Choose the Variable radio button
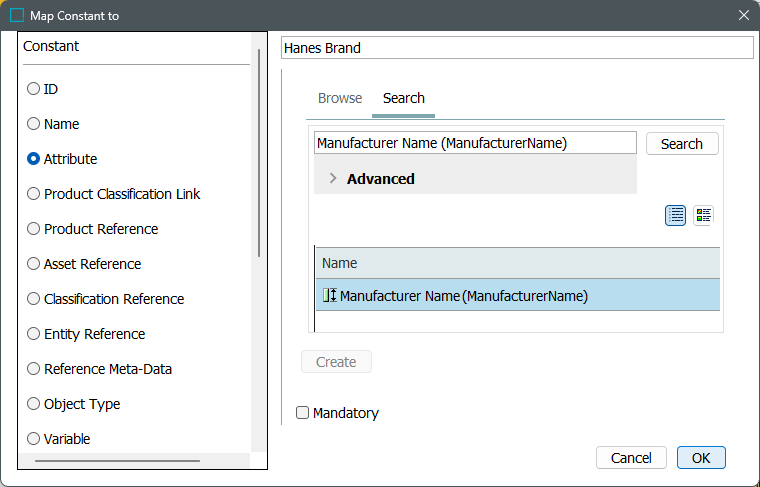The width and height of the screenshot is (760, 487). point(33,439)
